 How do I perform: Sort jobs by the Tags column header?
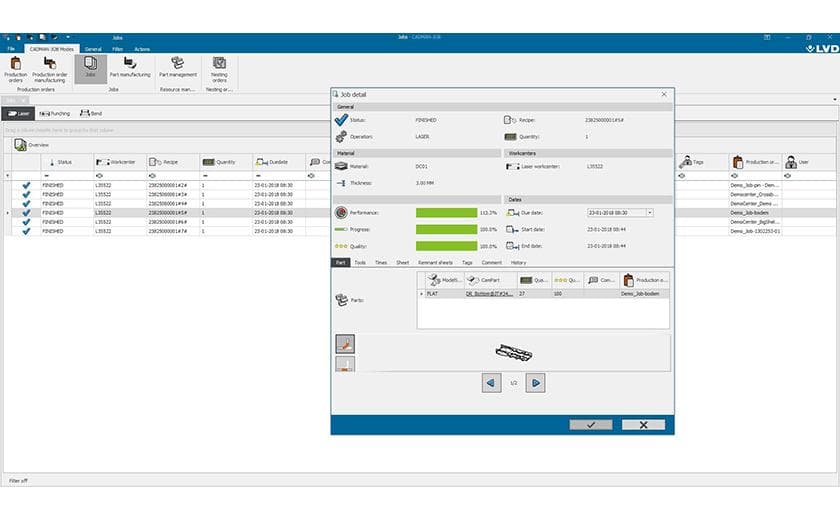[x=702, y=162]
